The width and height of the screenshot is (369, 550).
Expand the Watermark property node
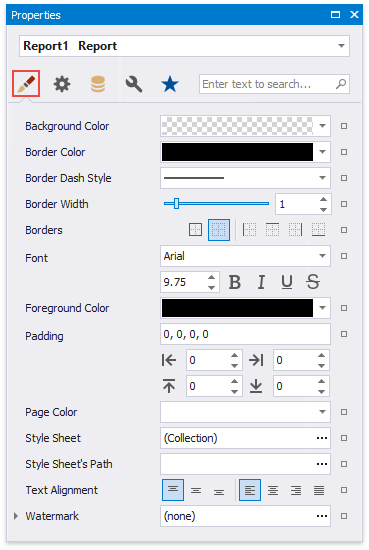tap(15, 516)
